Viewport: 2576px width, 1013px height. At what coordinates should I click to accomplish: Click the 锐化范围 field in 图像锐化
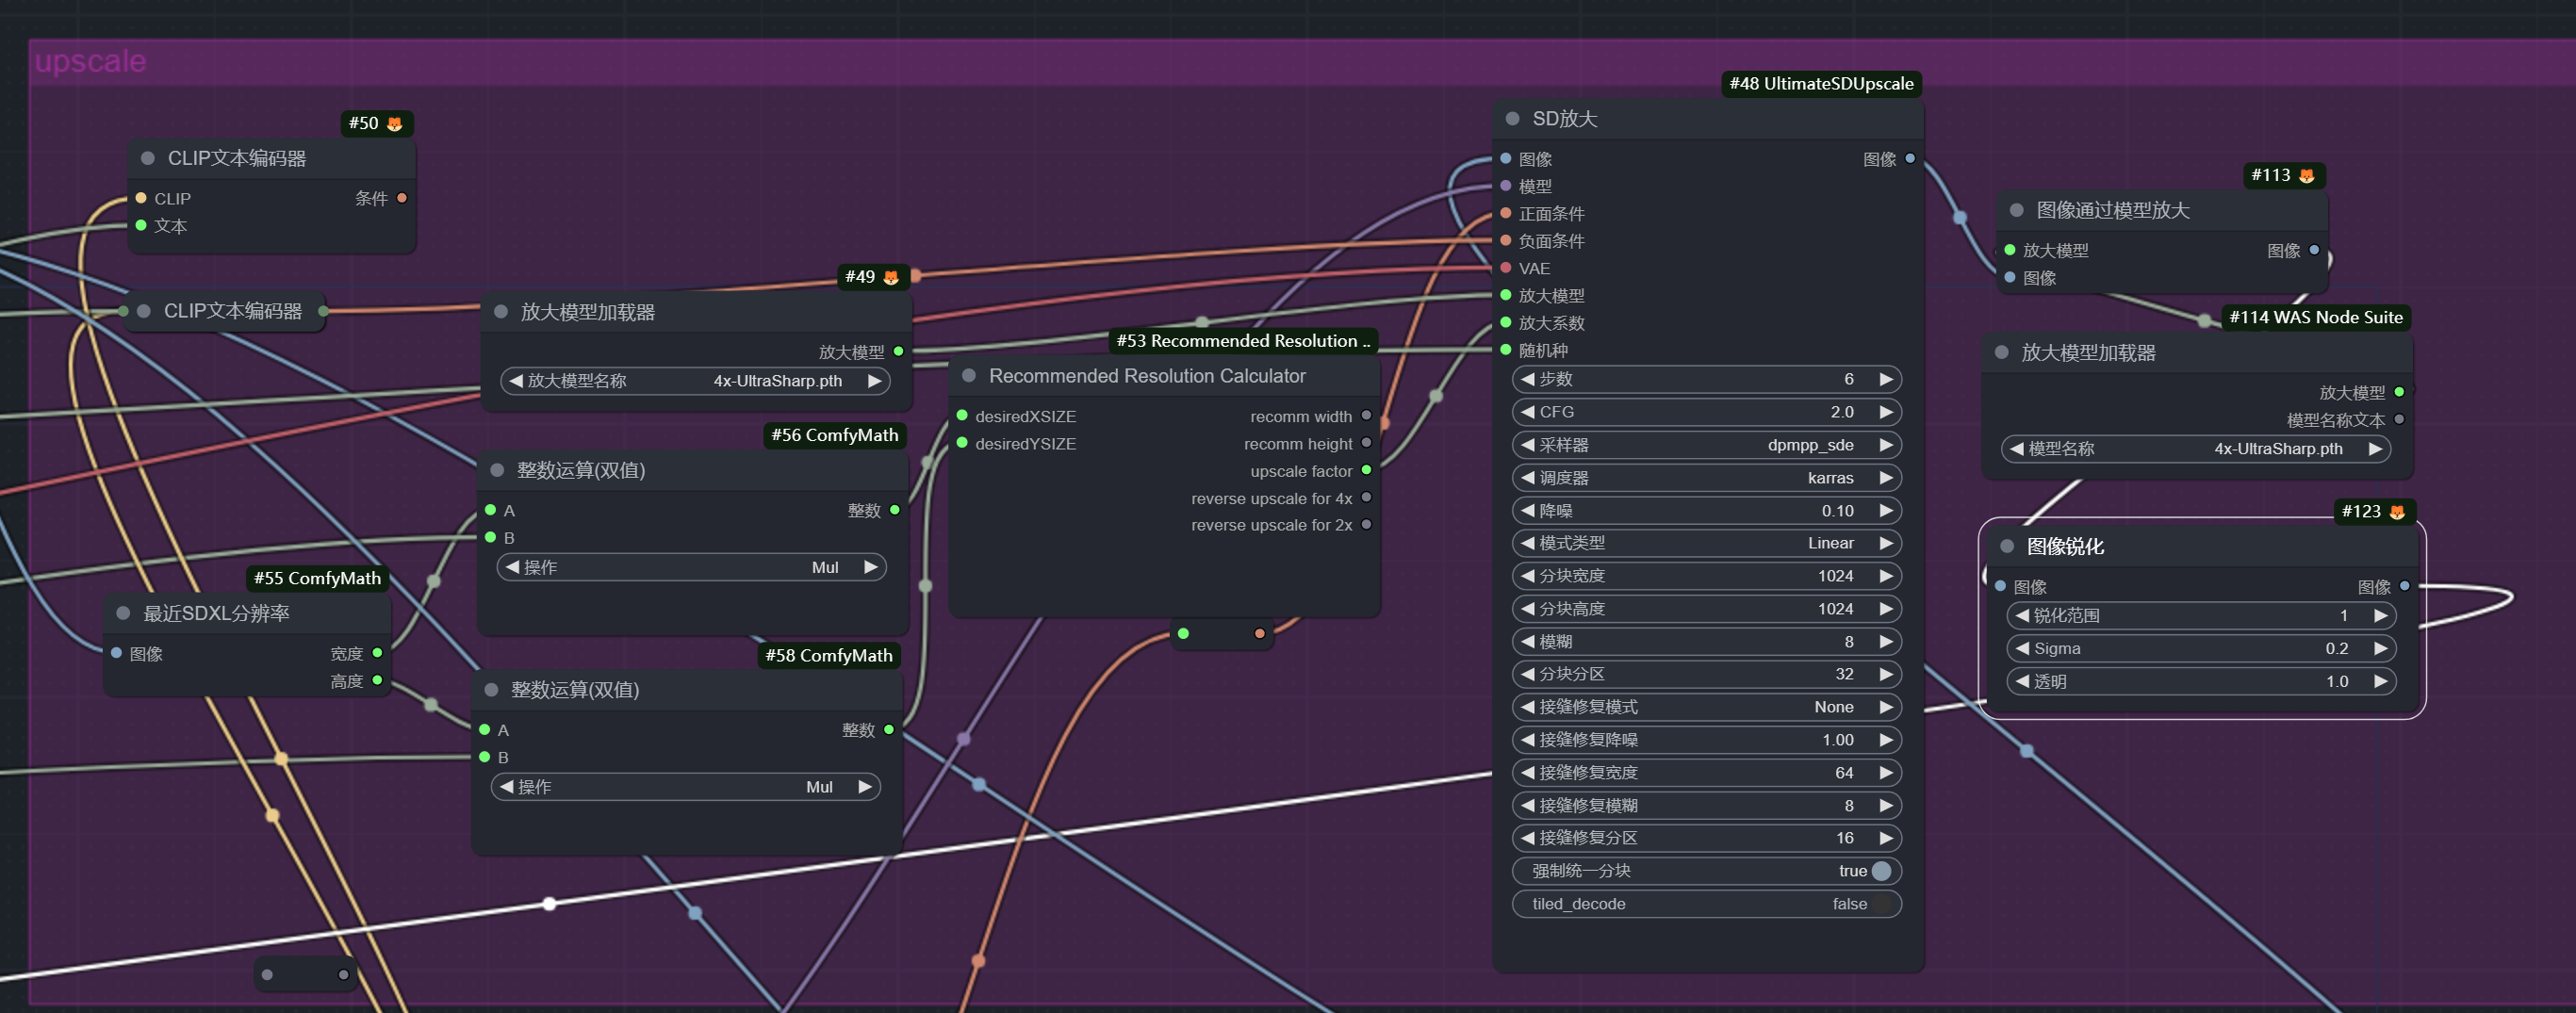click(2201, 615)
